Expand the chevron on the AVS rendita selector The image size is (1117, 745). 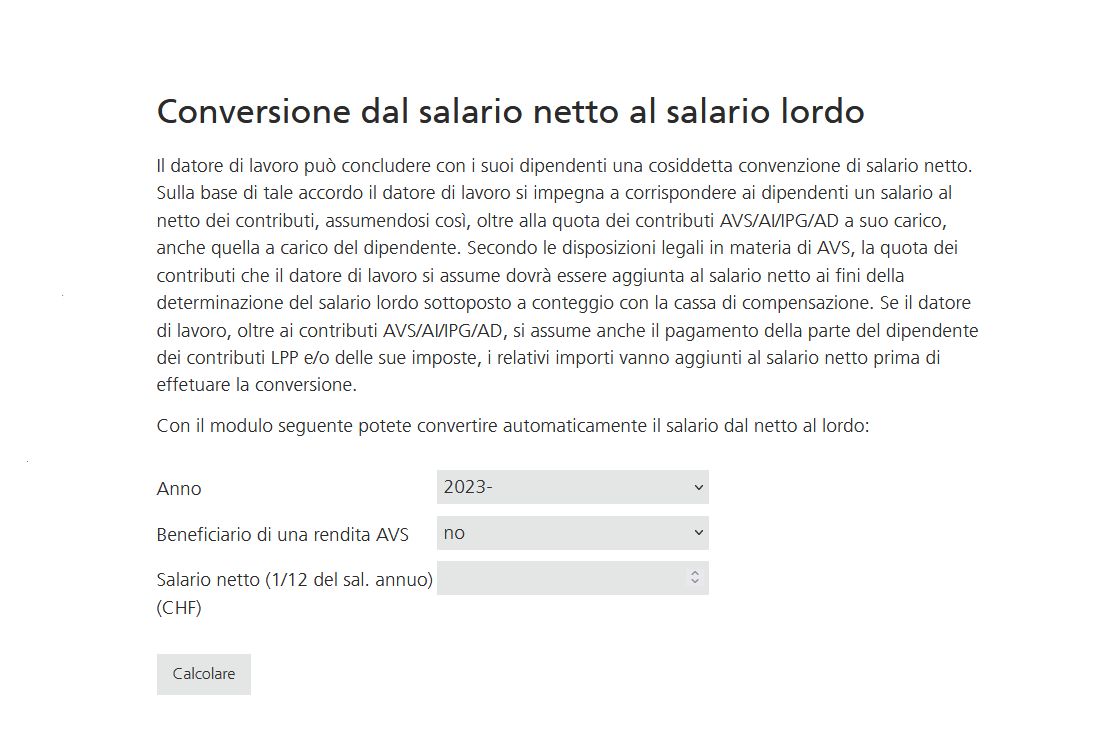coord(697,533)
